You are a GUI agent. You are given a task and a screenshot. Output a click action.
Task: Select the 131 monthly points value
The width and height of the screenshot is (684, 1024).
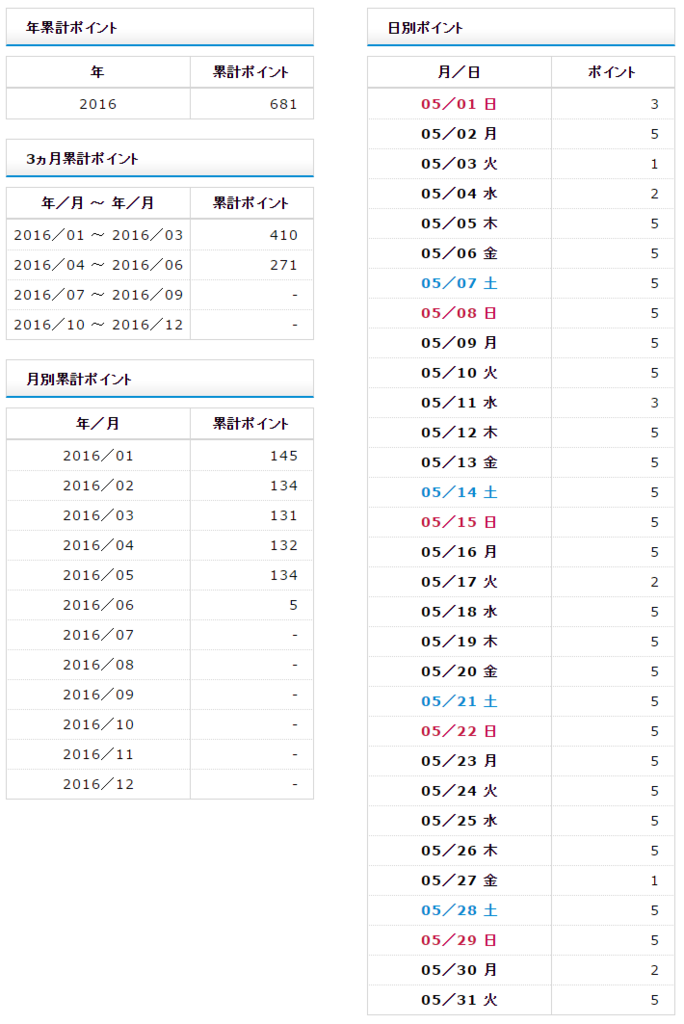(x=284, y=515)
